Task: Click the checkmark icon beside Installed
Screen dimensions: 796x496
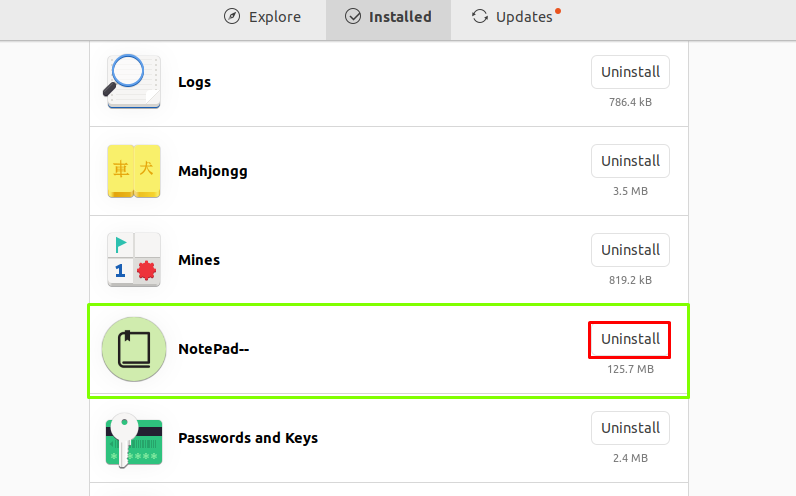Action: (x=353, y=16)
